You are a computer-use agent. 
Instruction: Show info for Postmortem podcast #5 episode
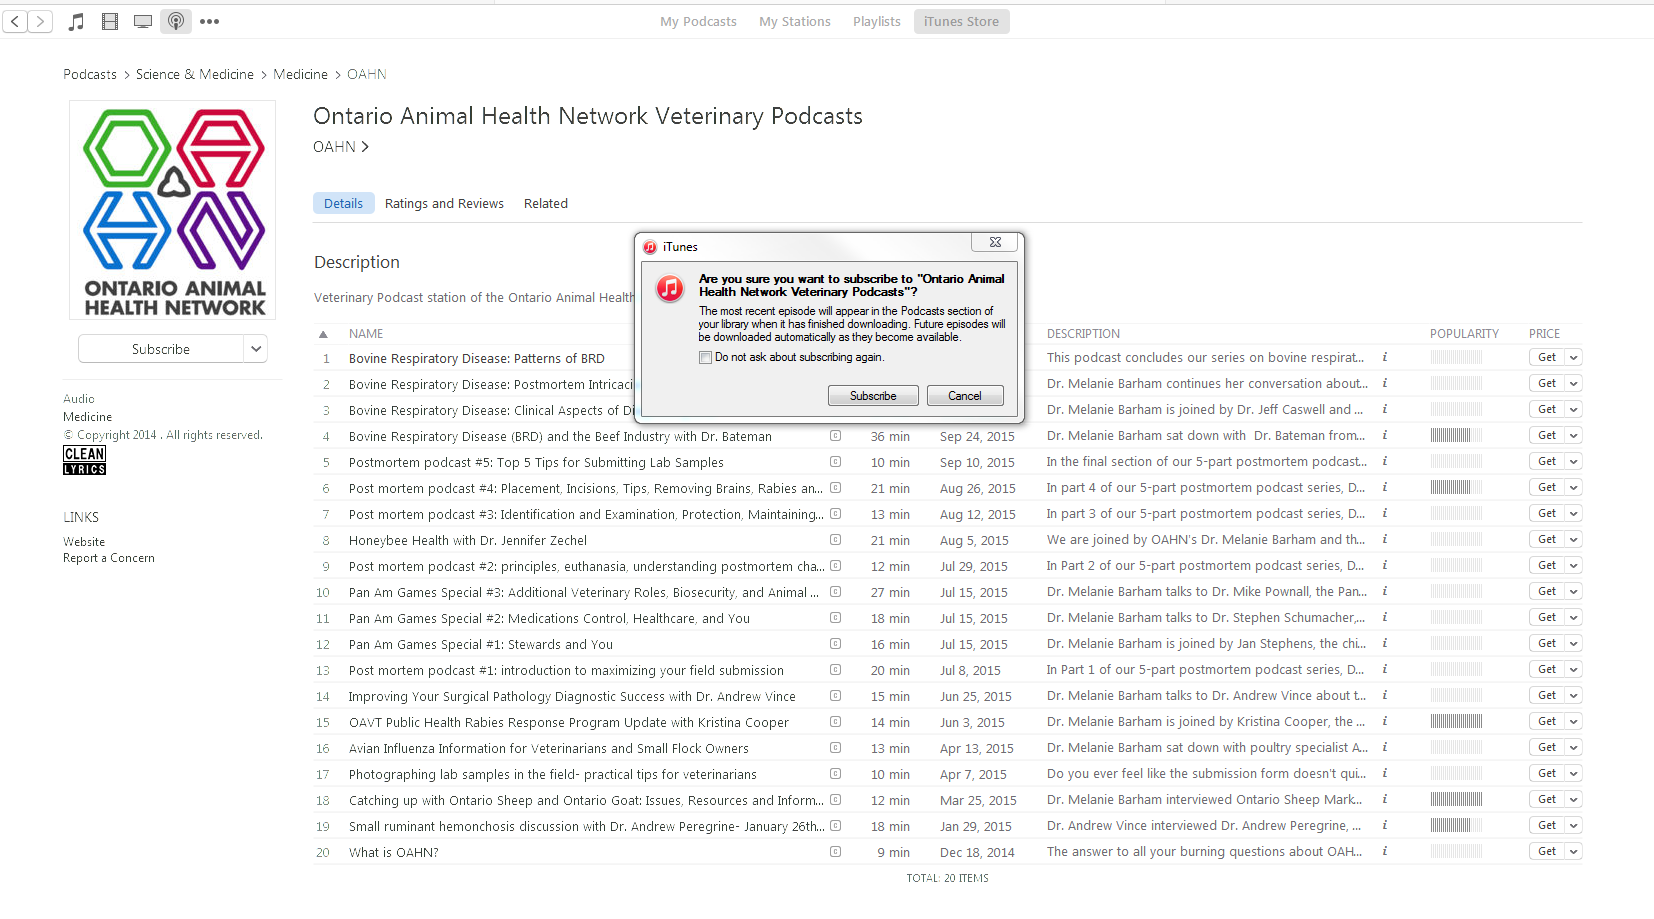pyautogui.click(x=1384, y=461)
